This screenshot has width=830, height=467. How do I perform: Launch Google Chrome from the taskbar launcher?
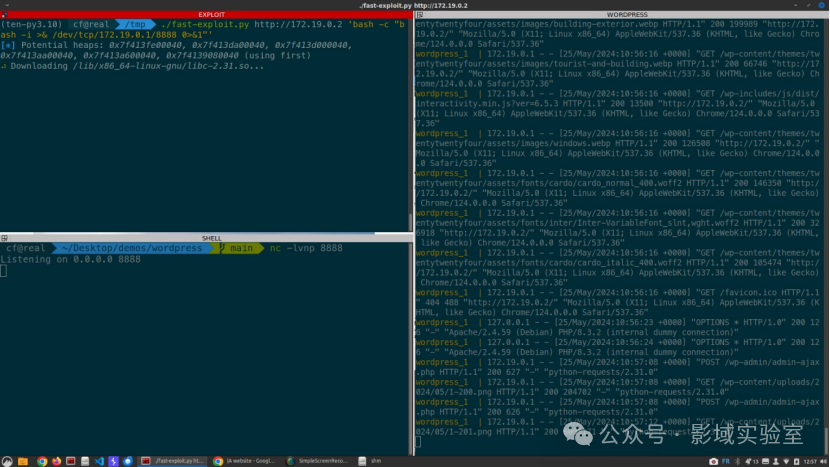[x=42, y=461]
